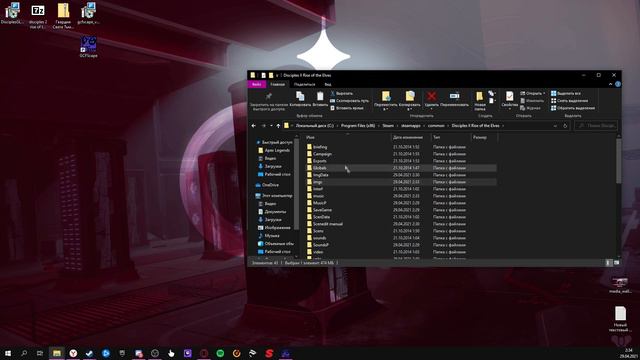The image size is (640, 360).
Task: Expand Quick access (Быстрый доступ) in sidebar
Action: click(x=273, y=142)
